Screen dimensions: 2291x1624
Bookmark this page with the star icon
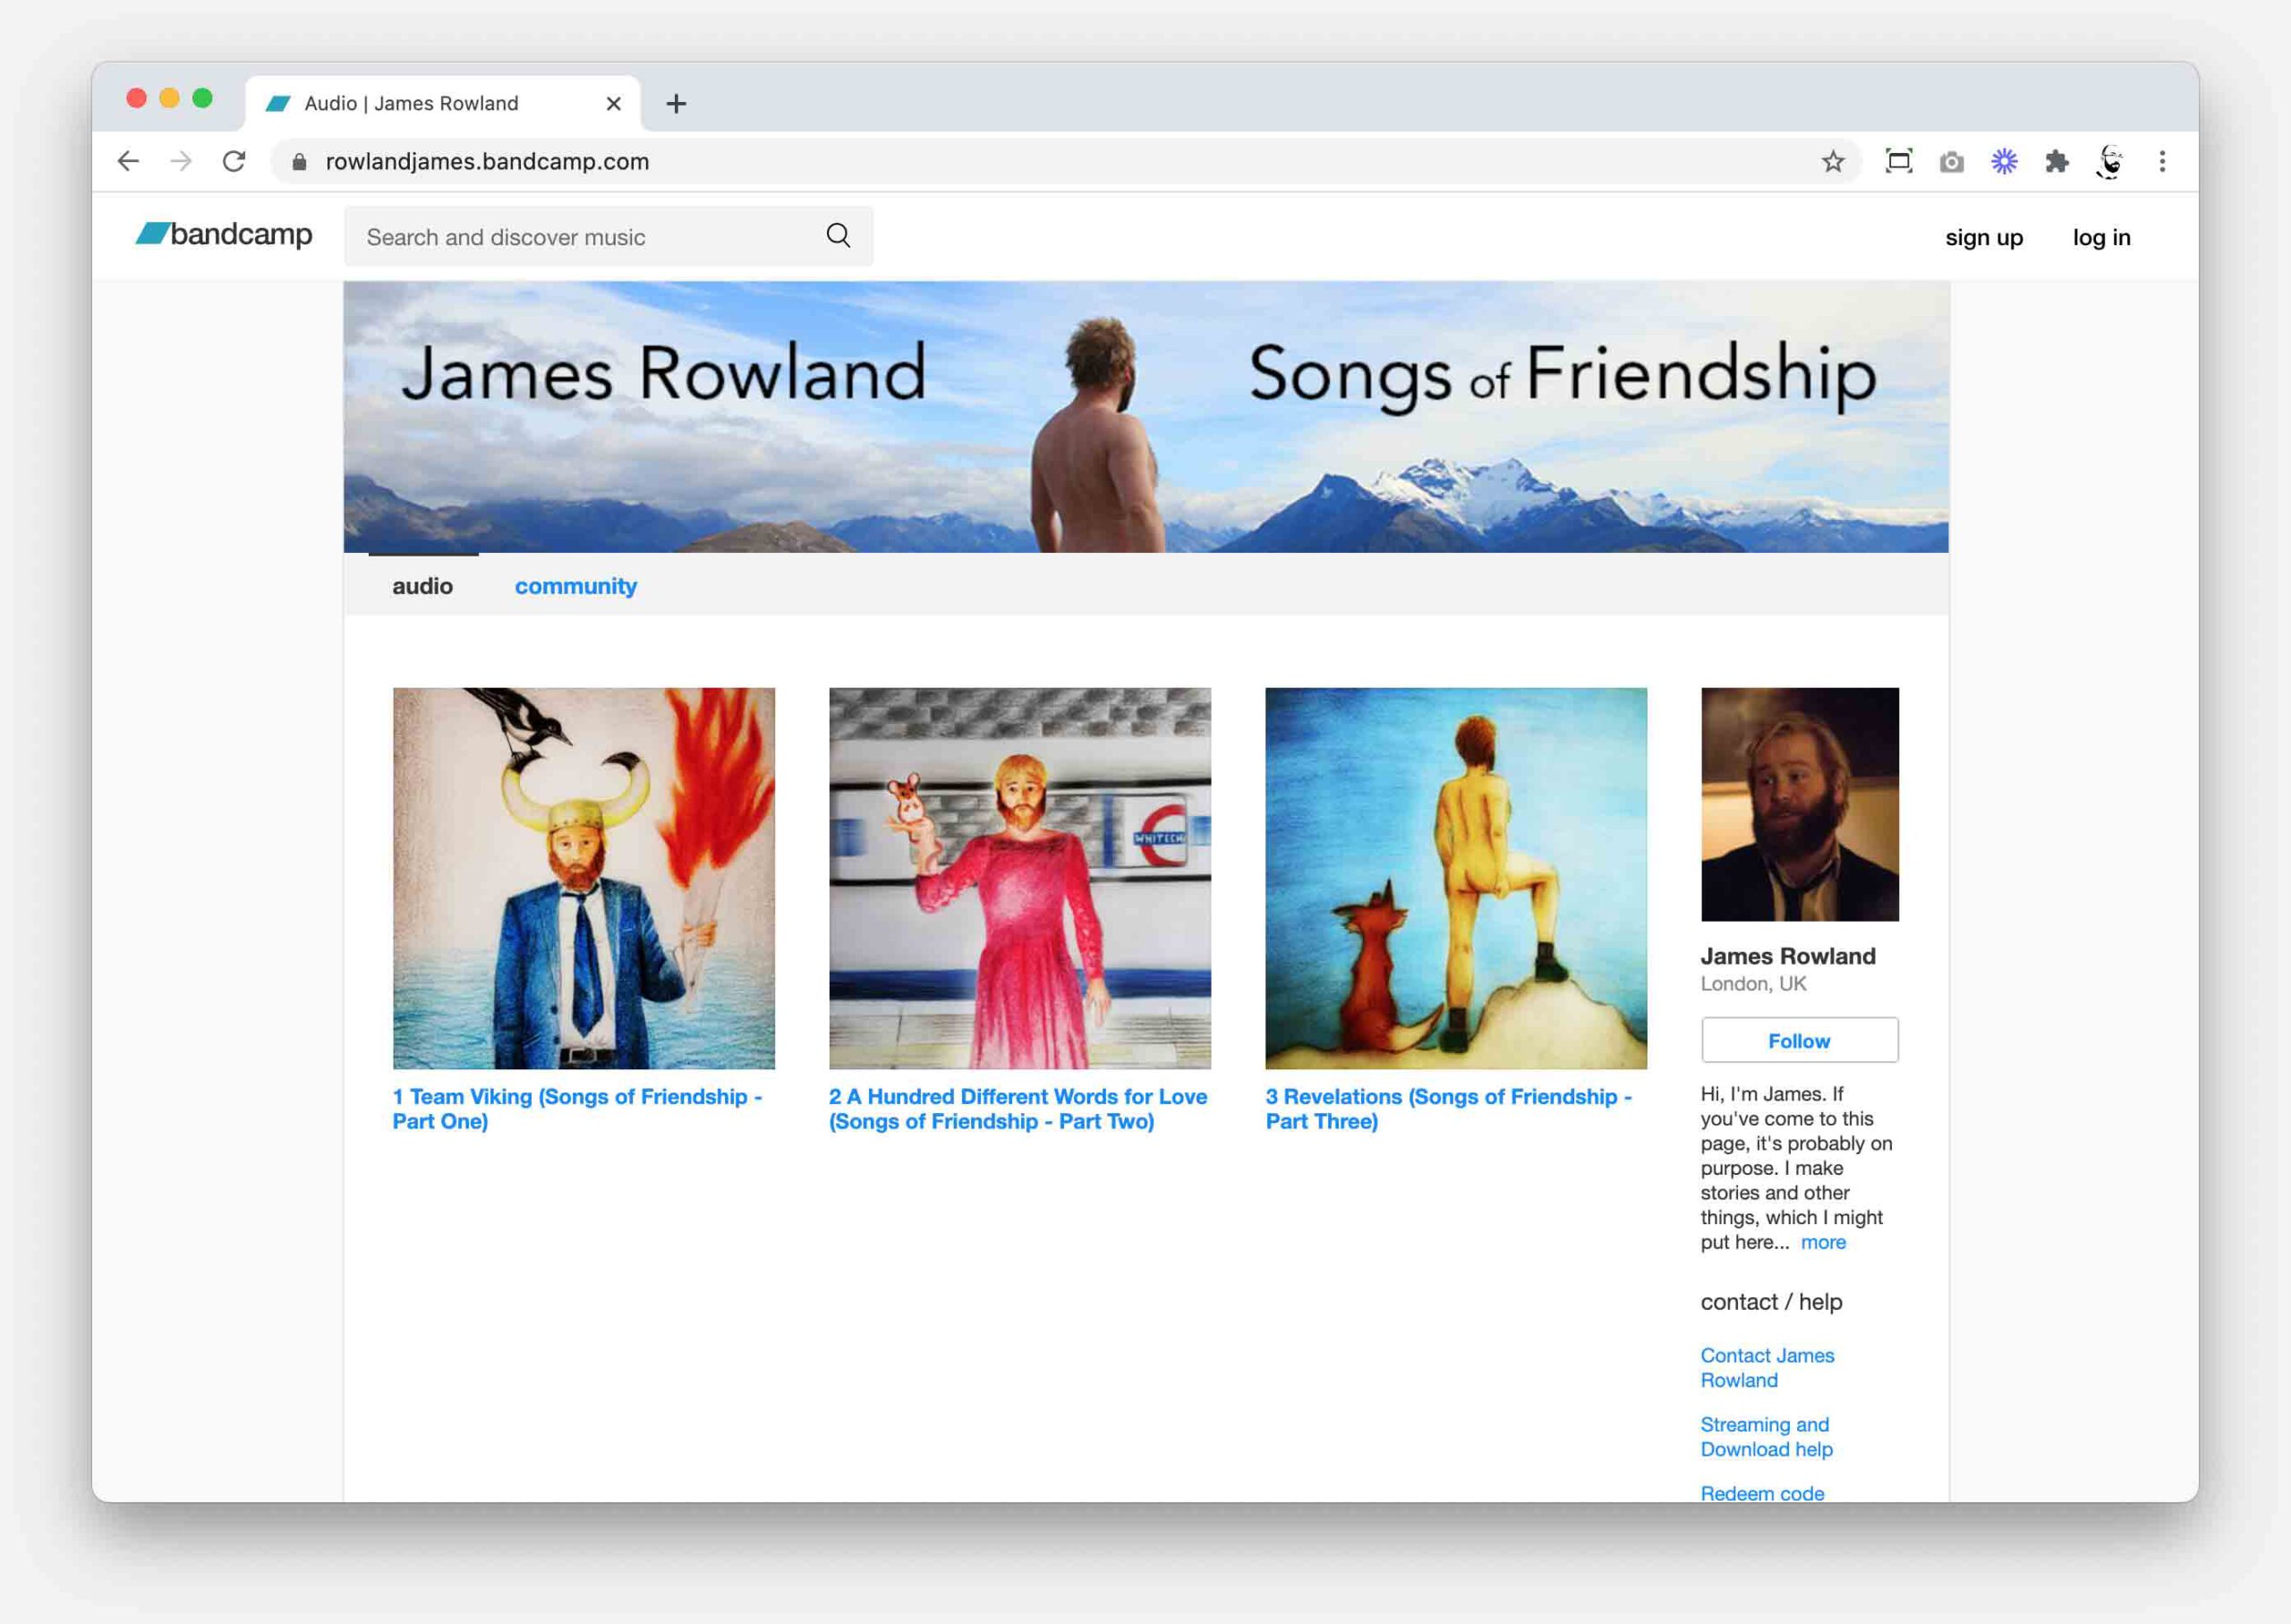point(1832,161)
